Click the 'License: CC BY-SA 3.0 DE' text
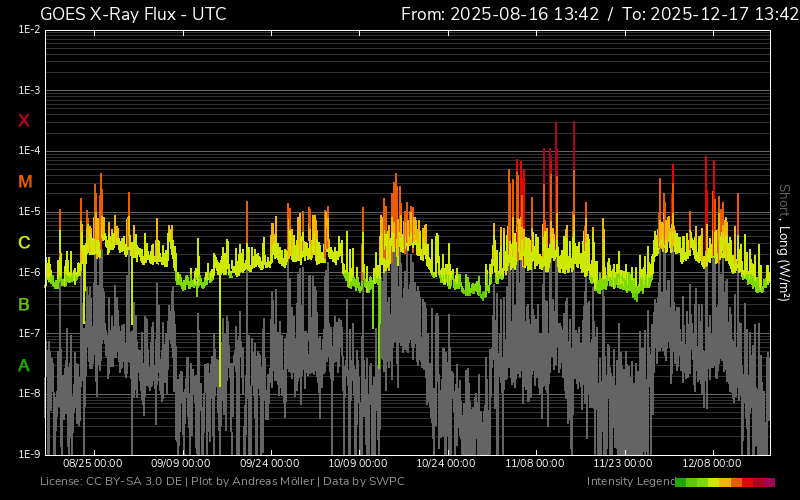This screenshot has width=800, height=500. [111, 481]
